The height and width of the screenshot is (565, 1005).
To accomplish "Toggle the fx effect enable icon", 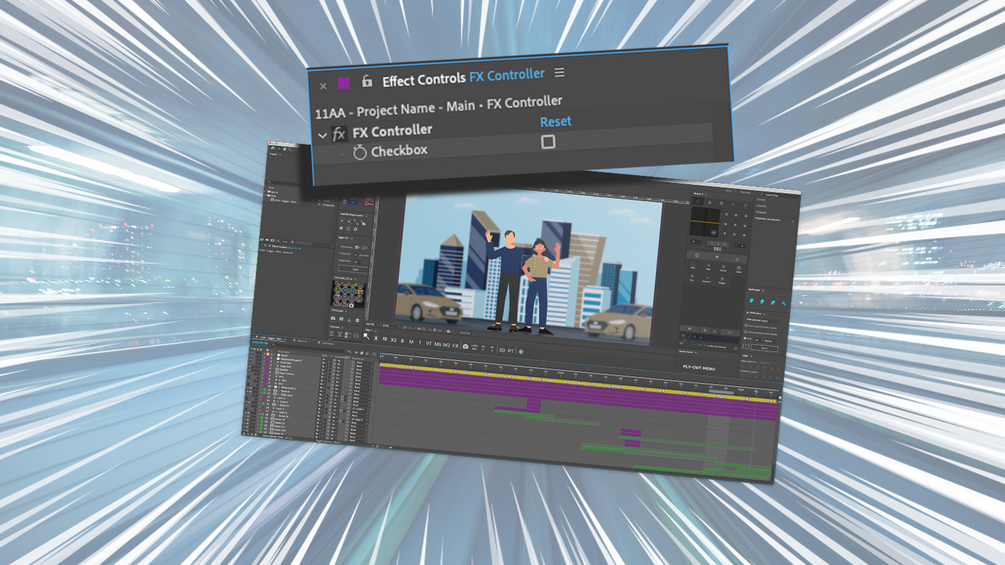I will (339, 134).
